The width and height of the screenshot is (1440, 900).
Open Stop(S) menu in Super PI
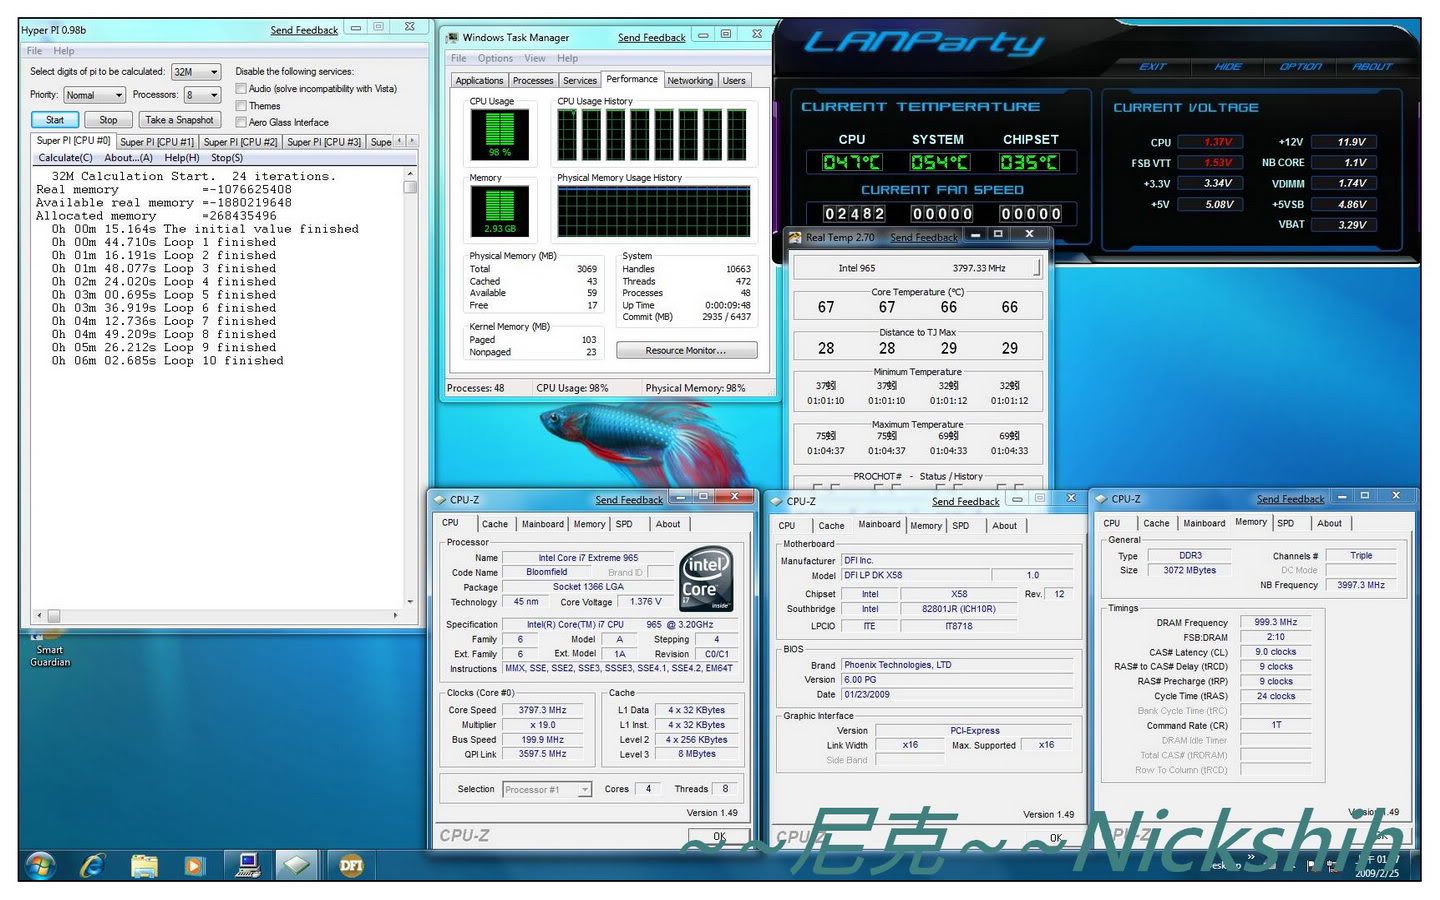click(227, 158)
